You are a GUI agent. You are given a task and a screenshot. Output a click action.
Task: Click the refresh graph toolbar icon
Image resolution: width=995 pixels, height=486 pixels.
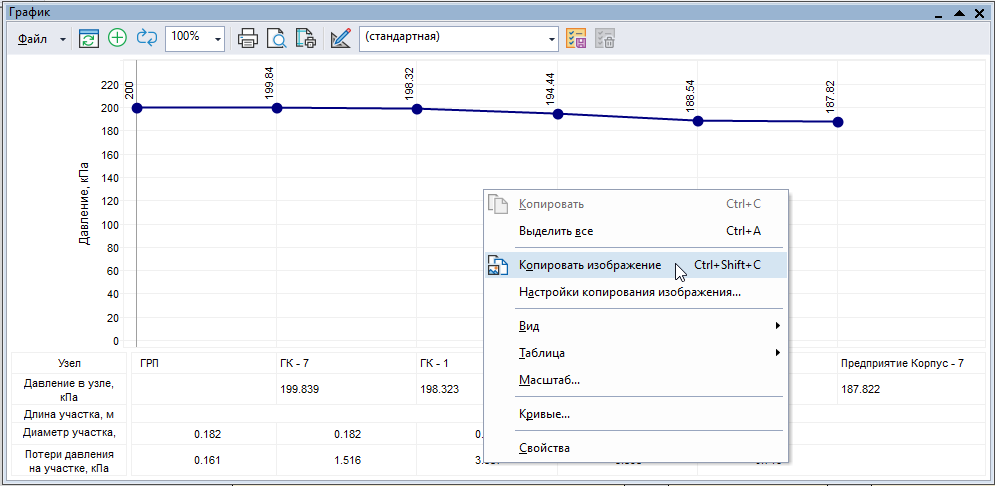pos(90,38)
